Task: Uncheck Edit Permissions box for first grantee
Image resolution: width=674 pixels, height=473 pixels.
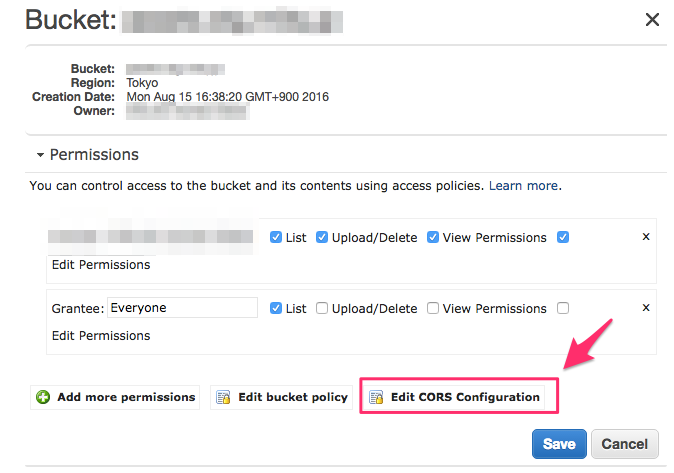Action: [563, 237]
